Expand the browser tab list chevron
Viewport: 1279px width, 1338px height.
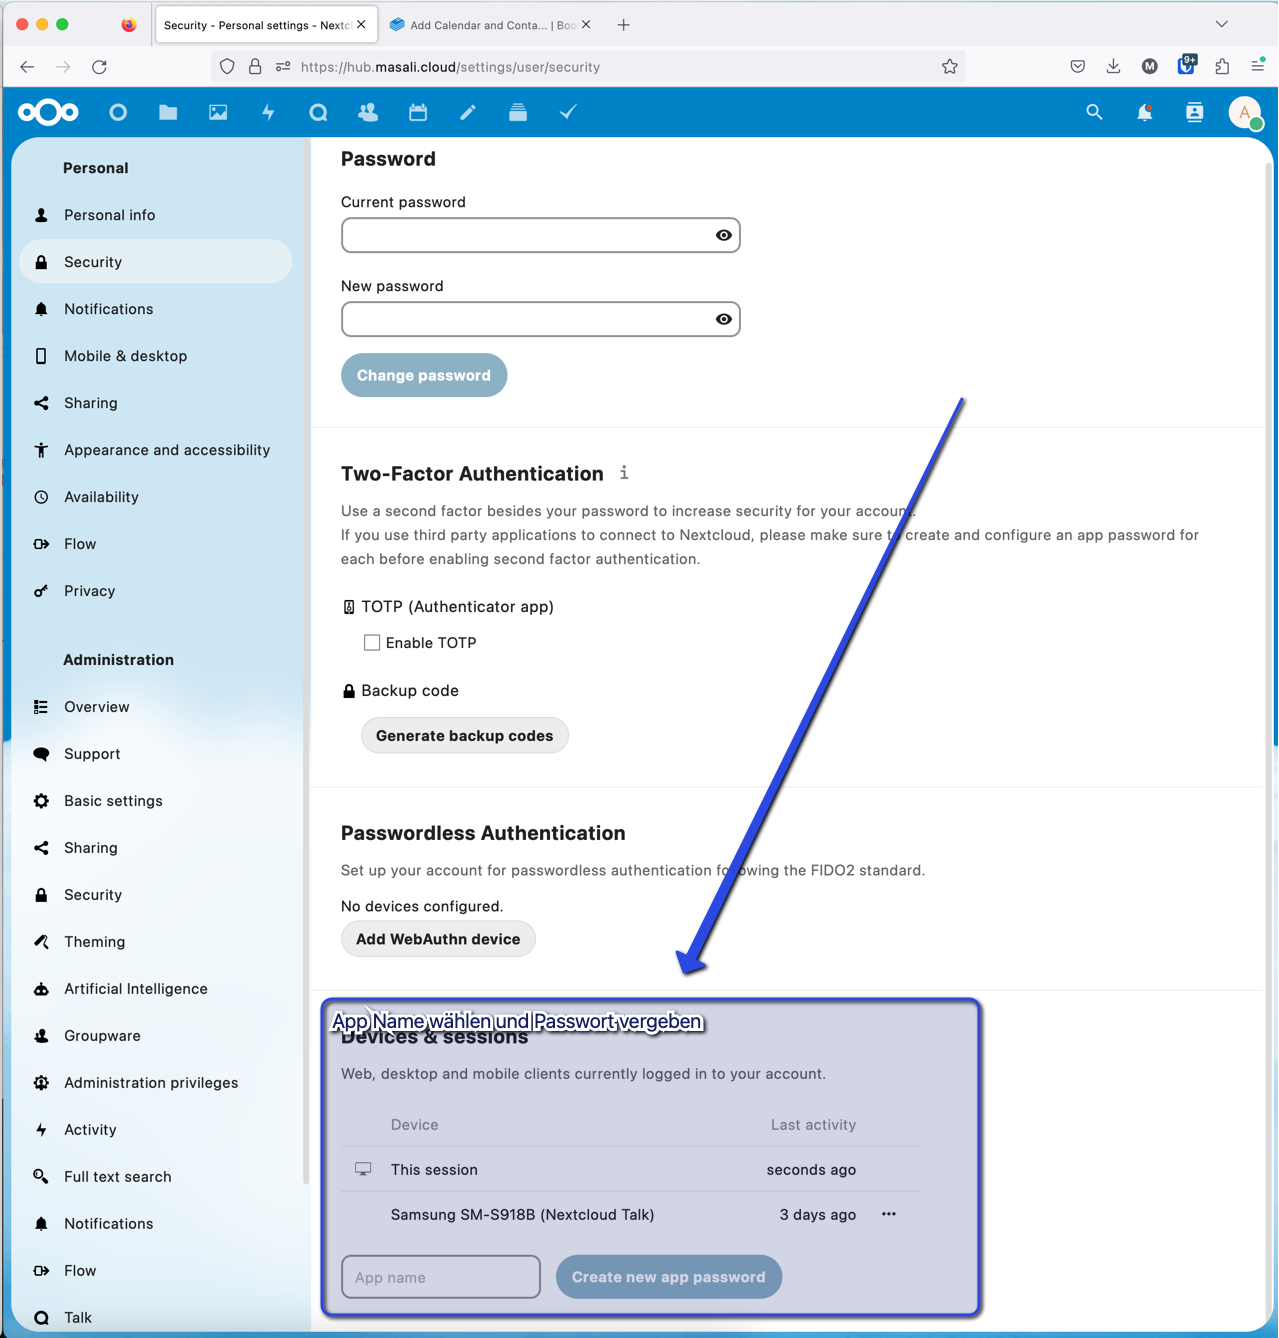(1221, 24)
